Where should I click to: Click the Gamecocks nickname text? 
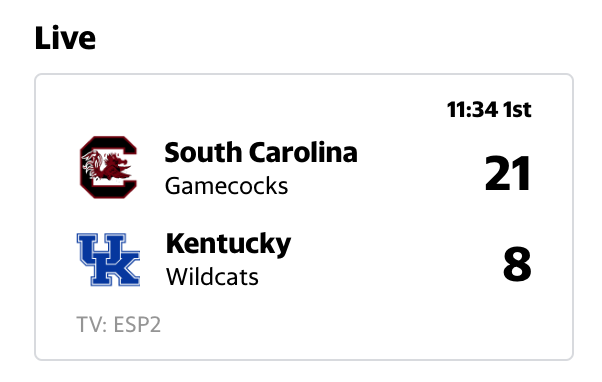pos(227,186)
